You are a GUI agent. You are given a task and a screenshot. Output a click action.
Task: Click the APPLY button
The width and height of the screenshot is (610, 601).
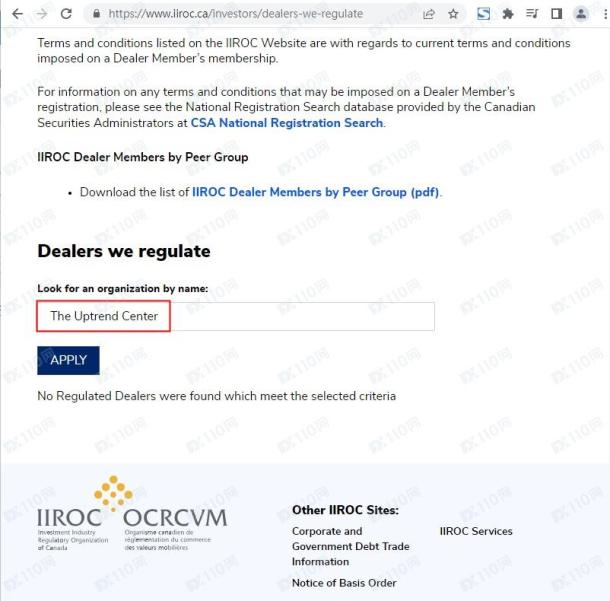click(x=68, y=360)
